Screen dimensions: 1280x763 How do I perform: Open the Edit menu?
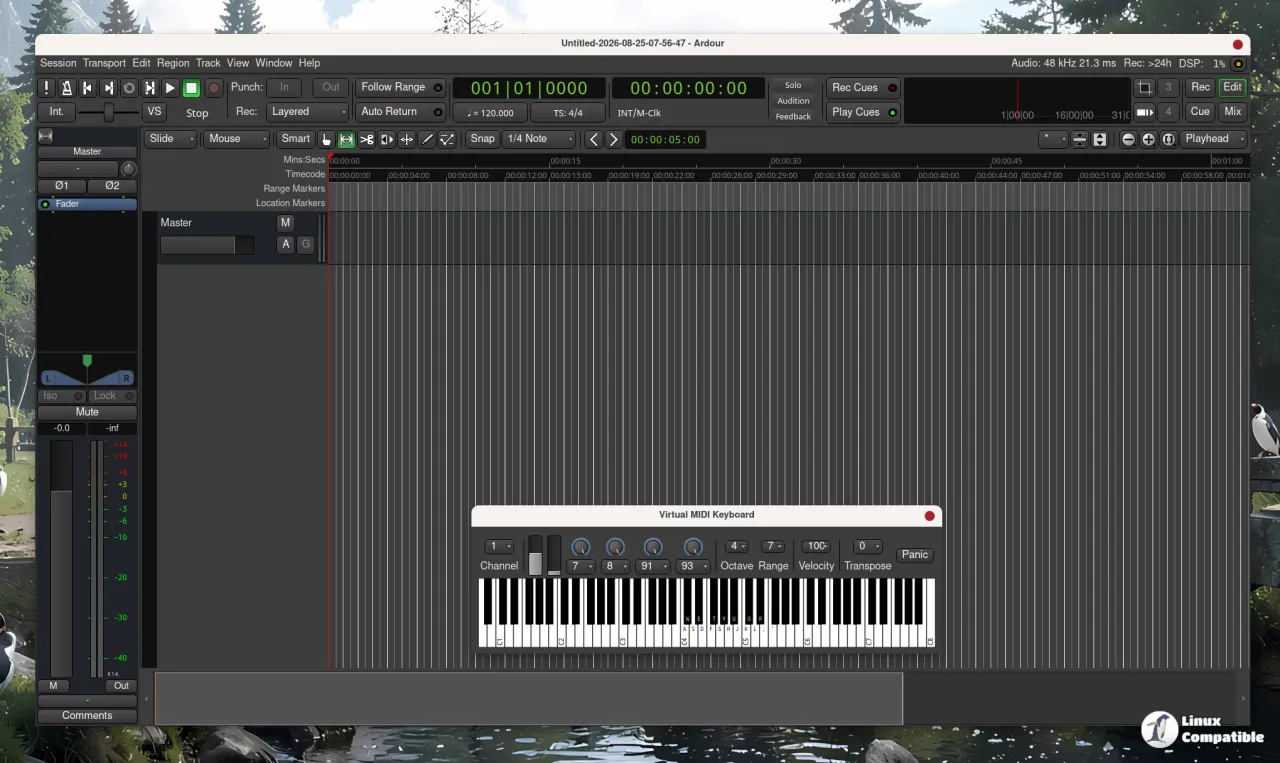(x=141, y=63)
